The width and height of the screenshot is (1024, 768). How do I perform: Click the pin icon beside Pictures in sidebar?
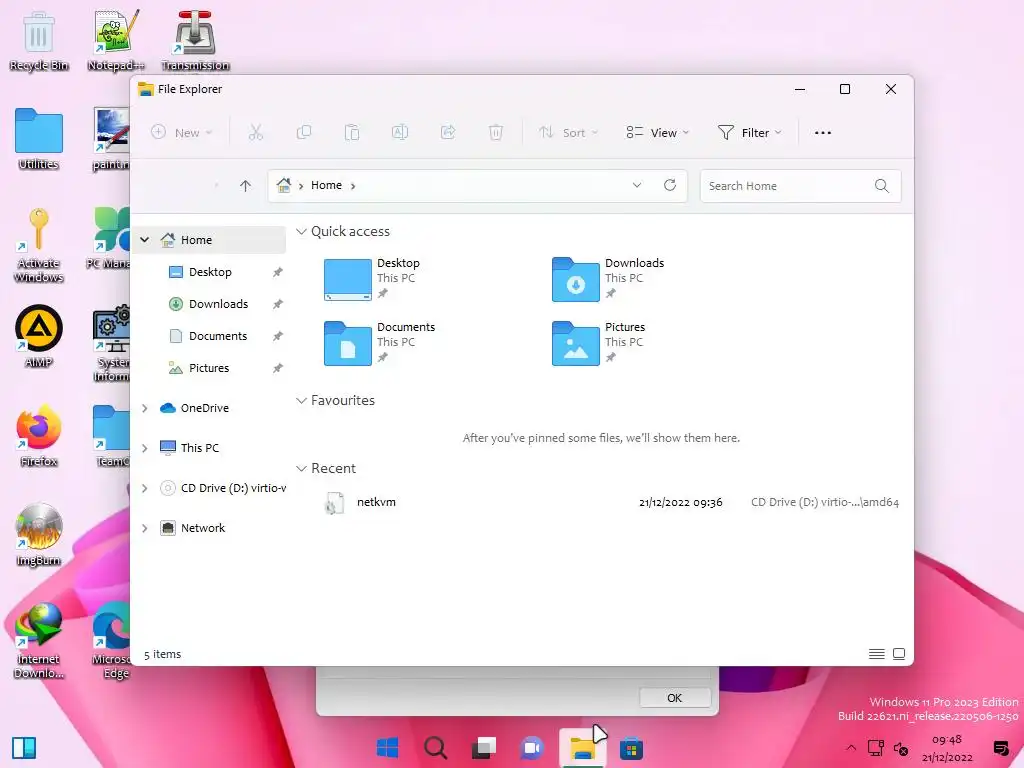click(278, 368)
